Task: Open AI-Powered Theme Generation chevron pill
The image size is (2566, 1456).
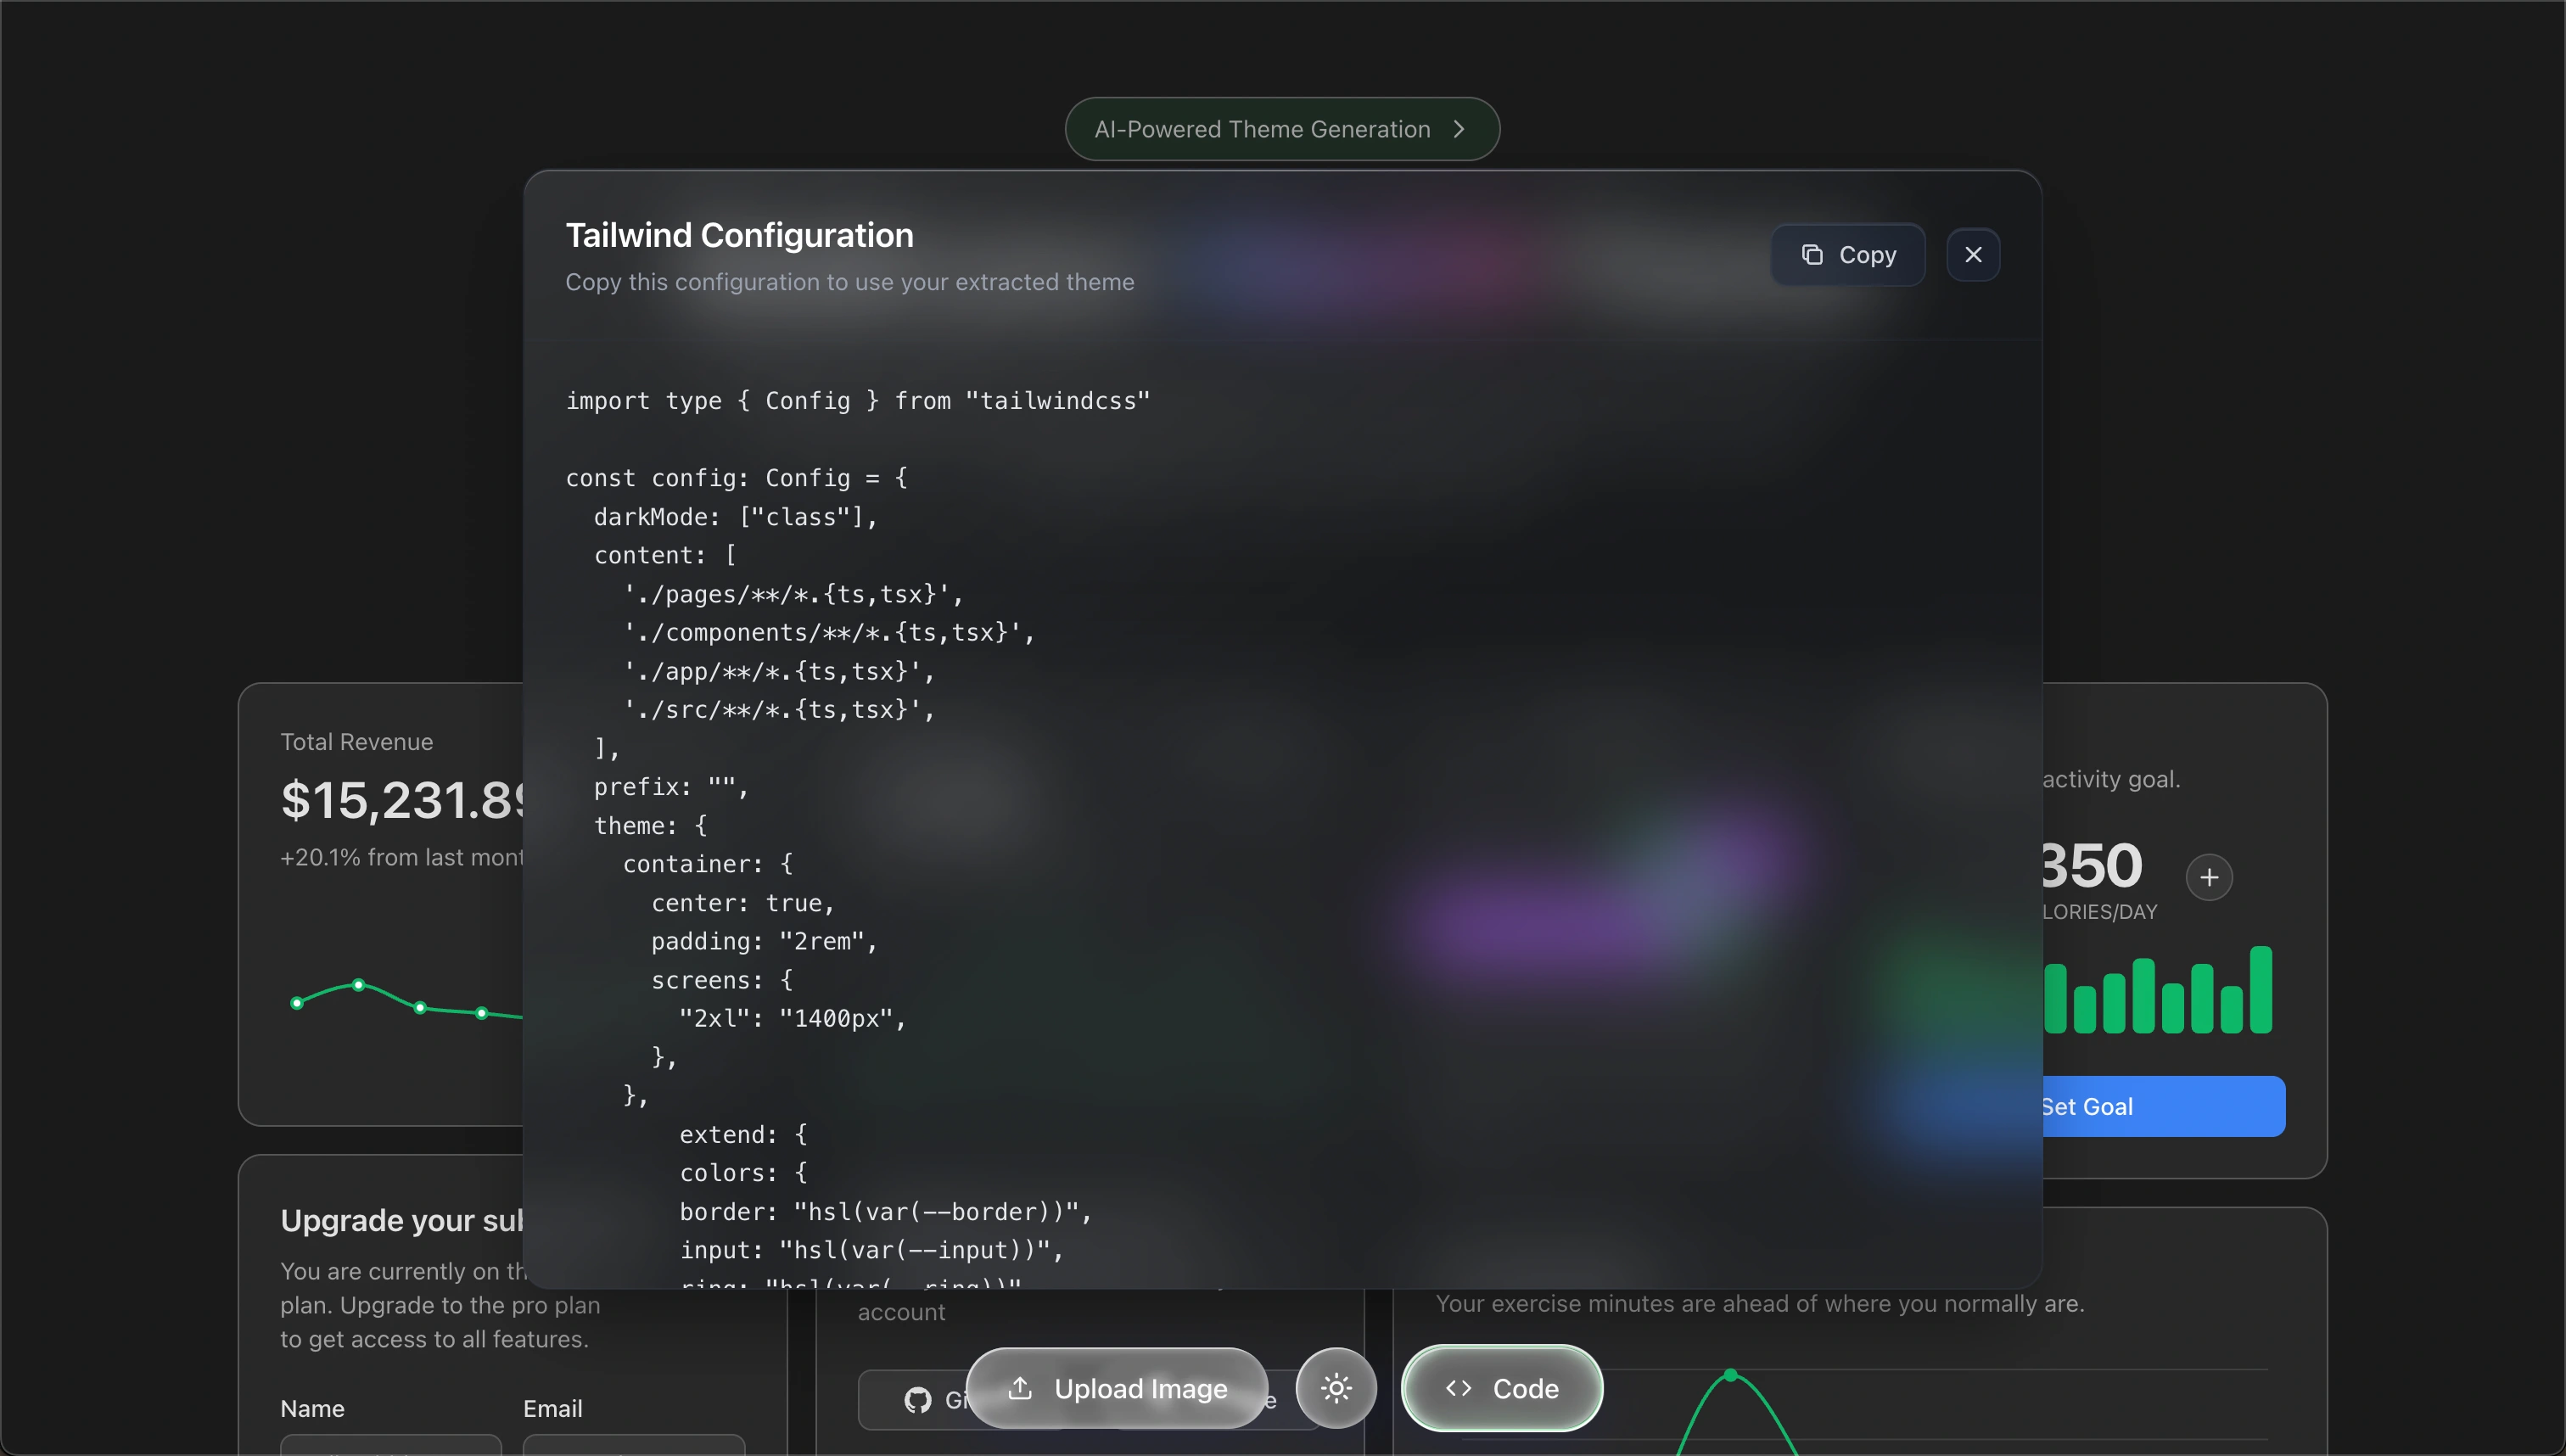Action: pyautogui.click(x=1281, y=129)
